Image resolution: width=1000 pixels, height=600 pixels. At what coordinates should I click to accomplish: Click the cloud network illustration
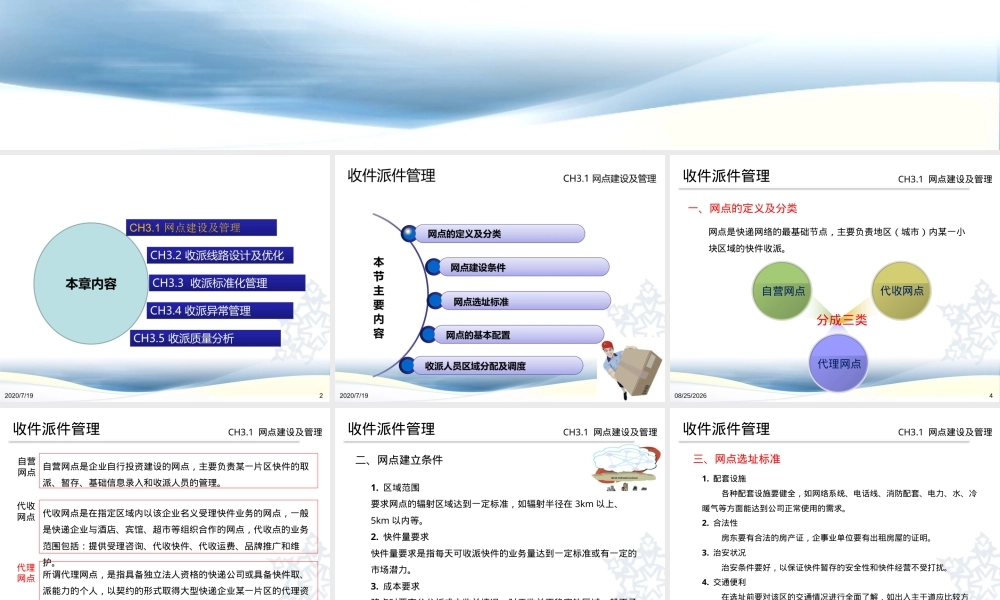point(626,468)
